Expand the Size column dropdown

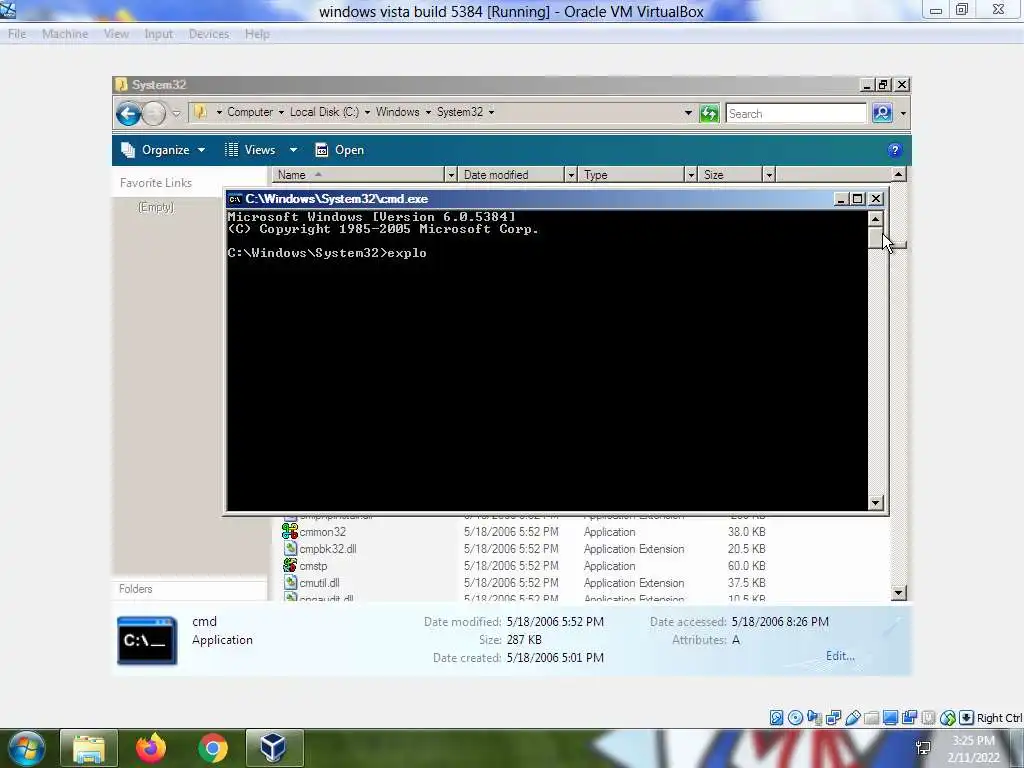point(769,175)
